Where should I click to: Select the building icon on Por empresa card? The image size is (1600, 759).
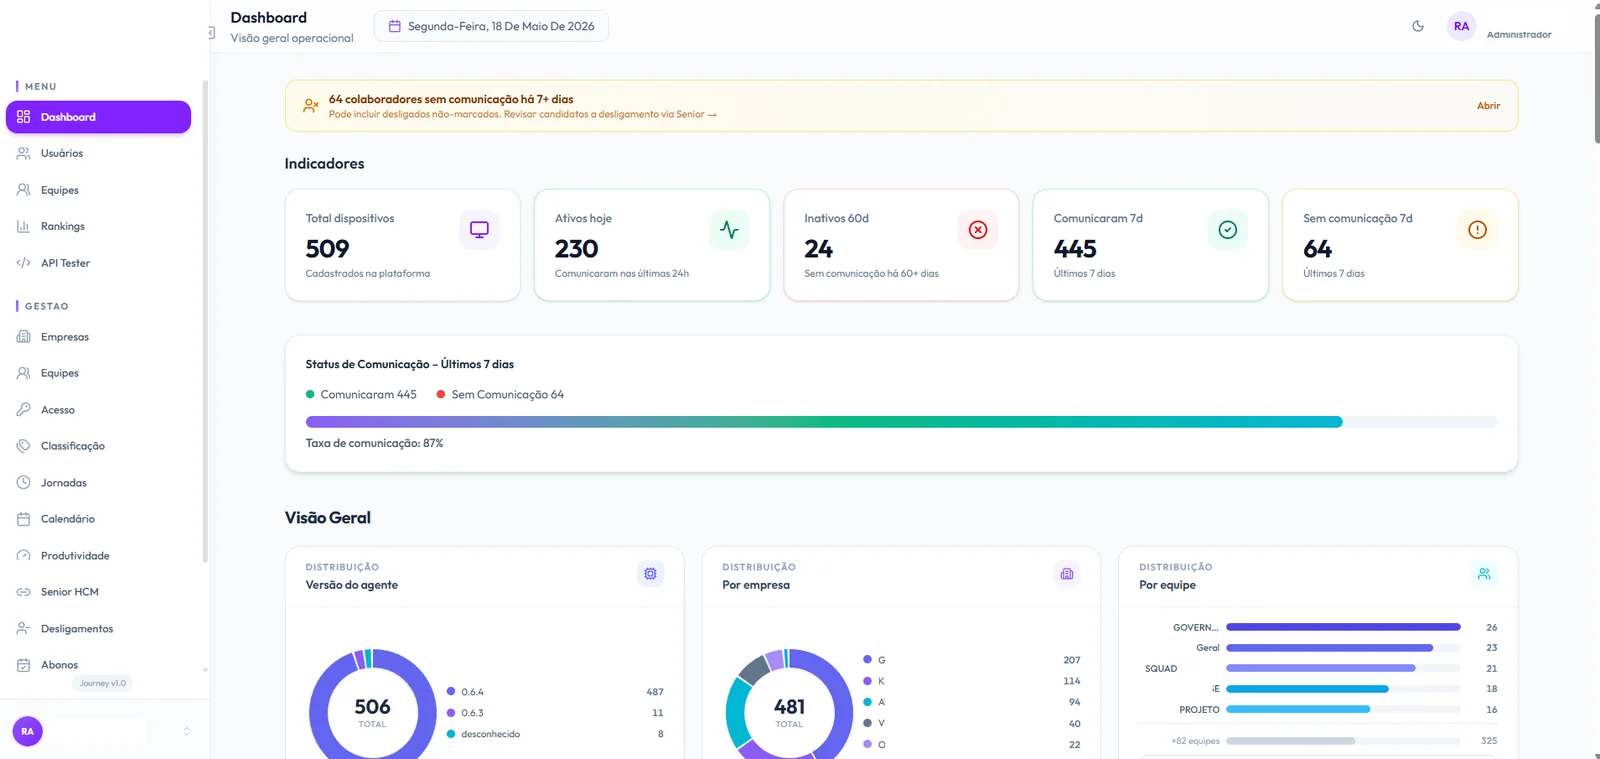pos(1067,574)
